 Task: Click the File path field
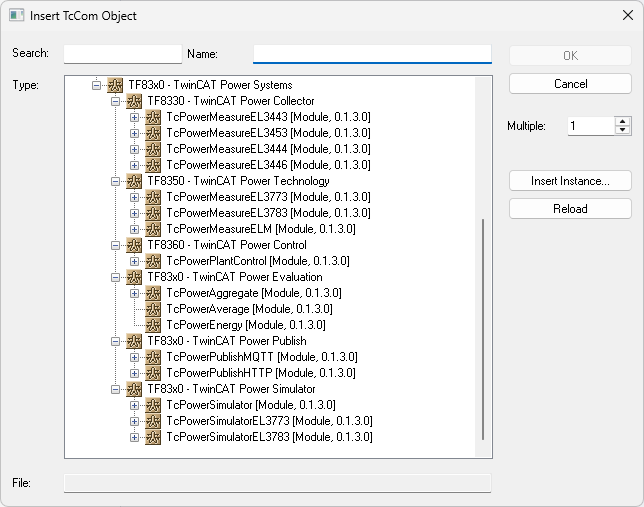point(278,483)
